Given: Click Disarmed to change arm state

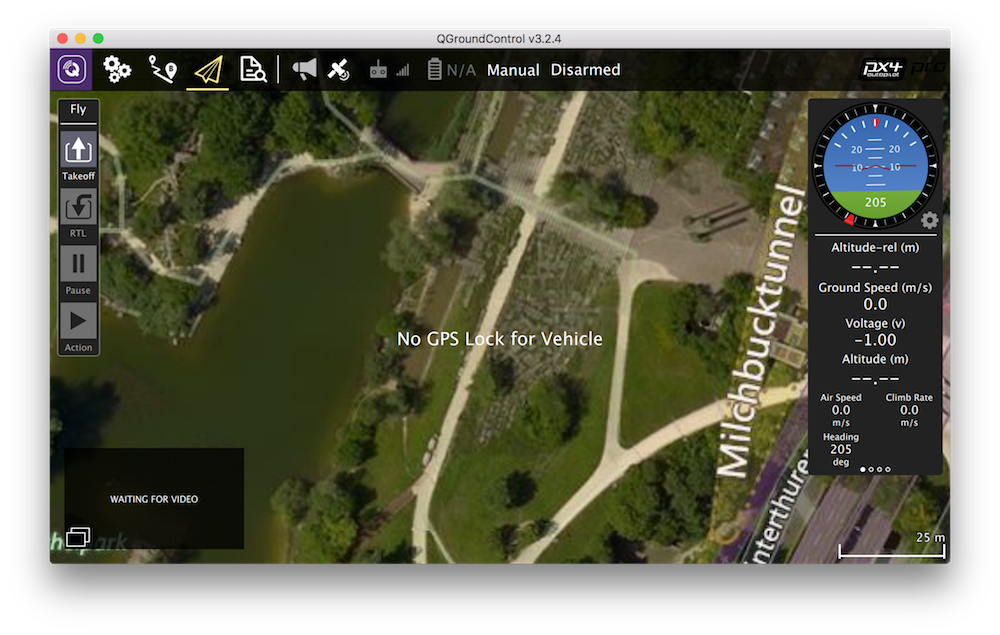Looking at the screenshot, I should [x=585, y=70].
